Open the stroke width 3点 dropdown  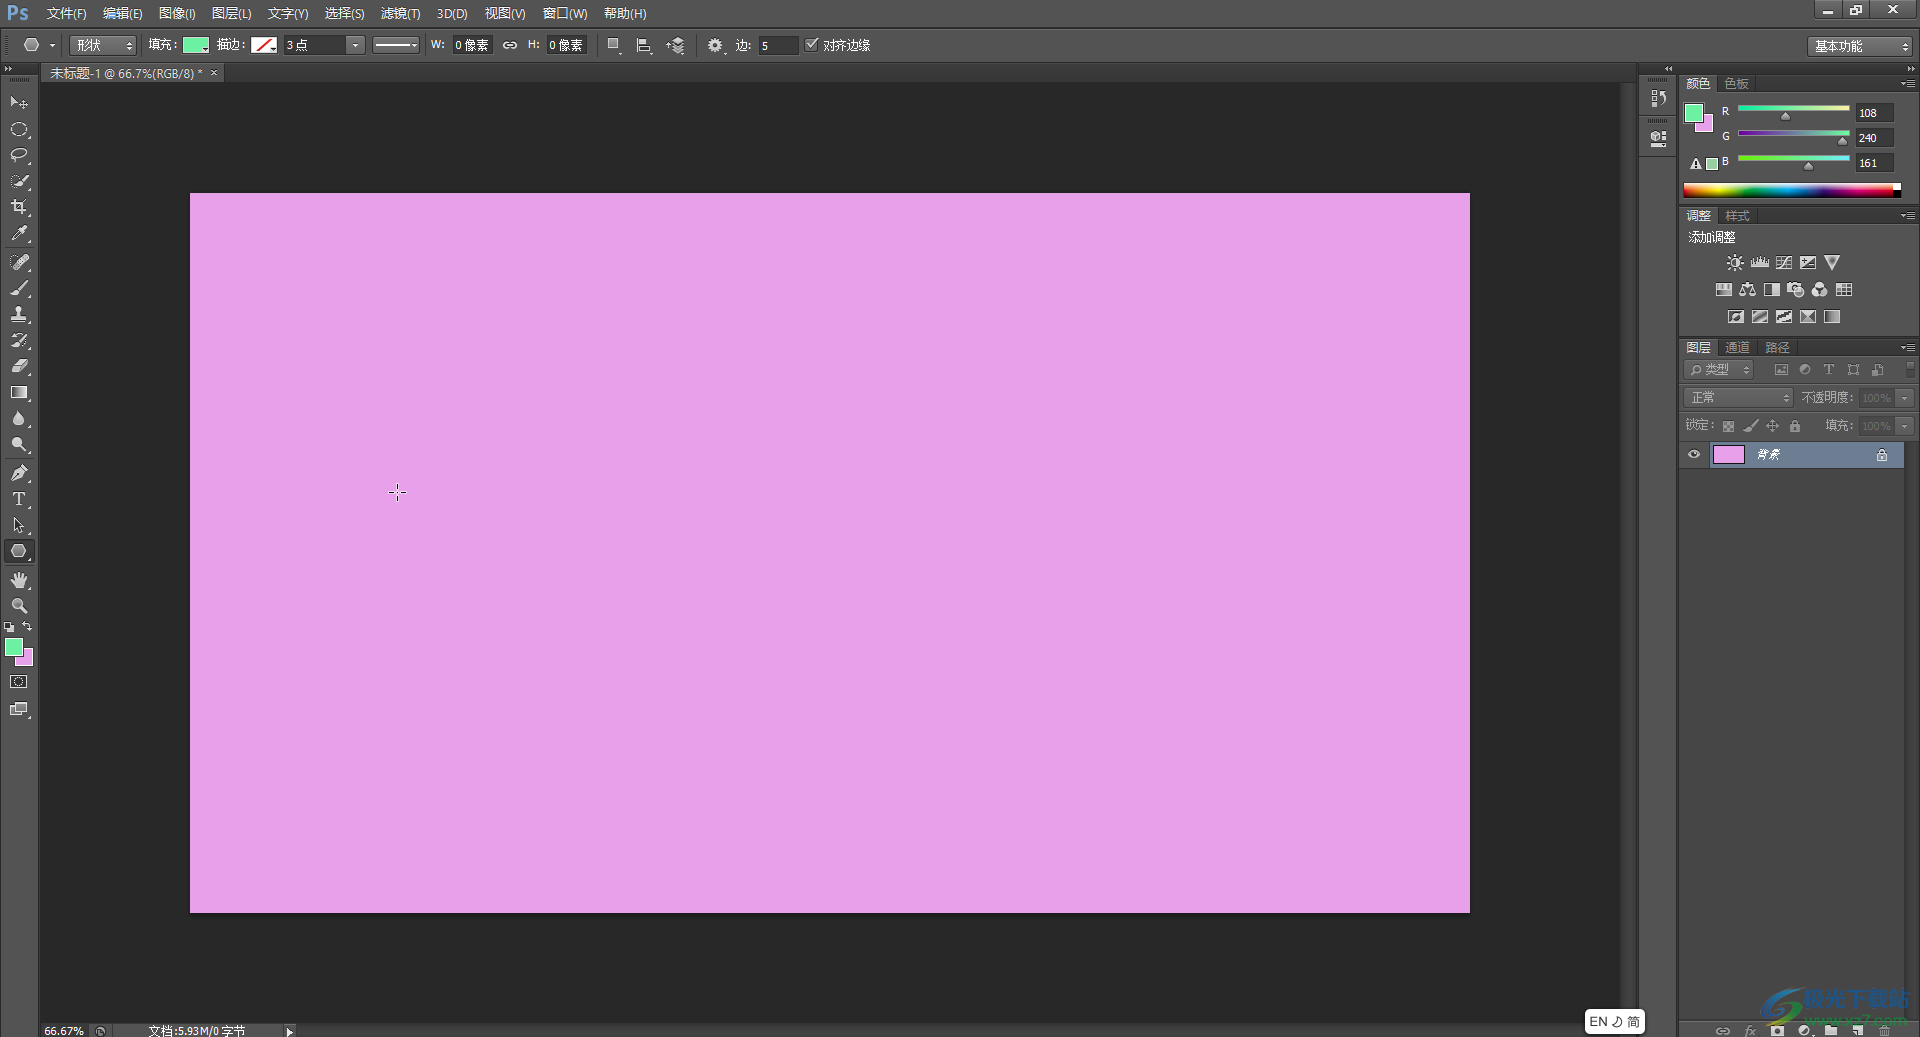coord(355,45)
